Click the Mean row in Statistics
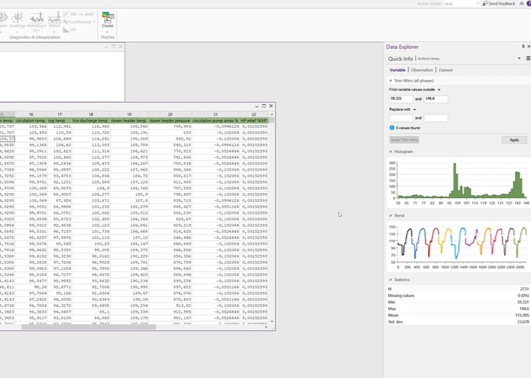 [459, 315]
